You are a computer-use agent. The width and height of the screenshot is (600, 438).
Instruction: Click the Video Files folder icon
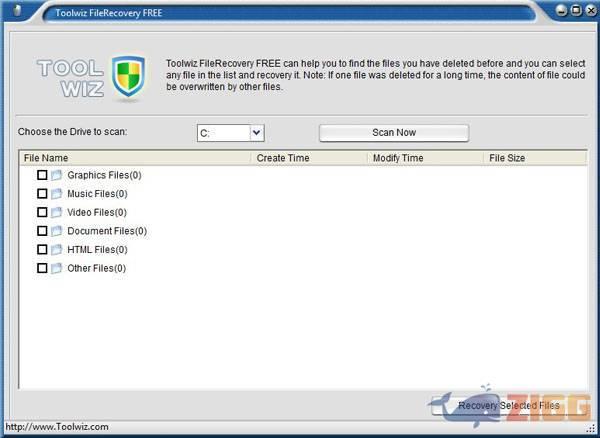pos(56,212)
